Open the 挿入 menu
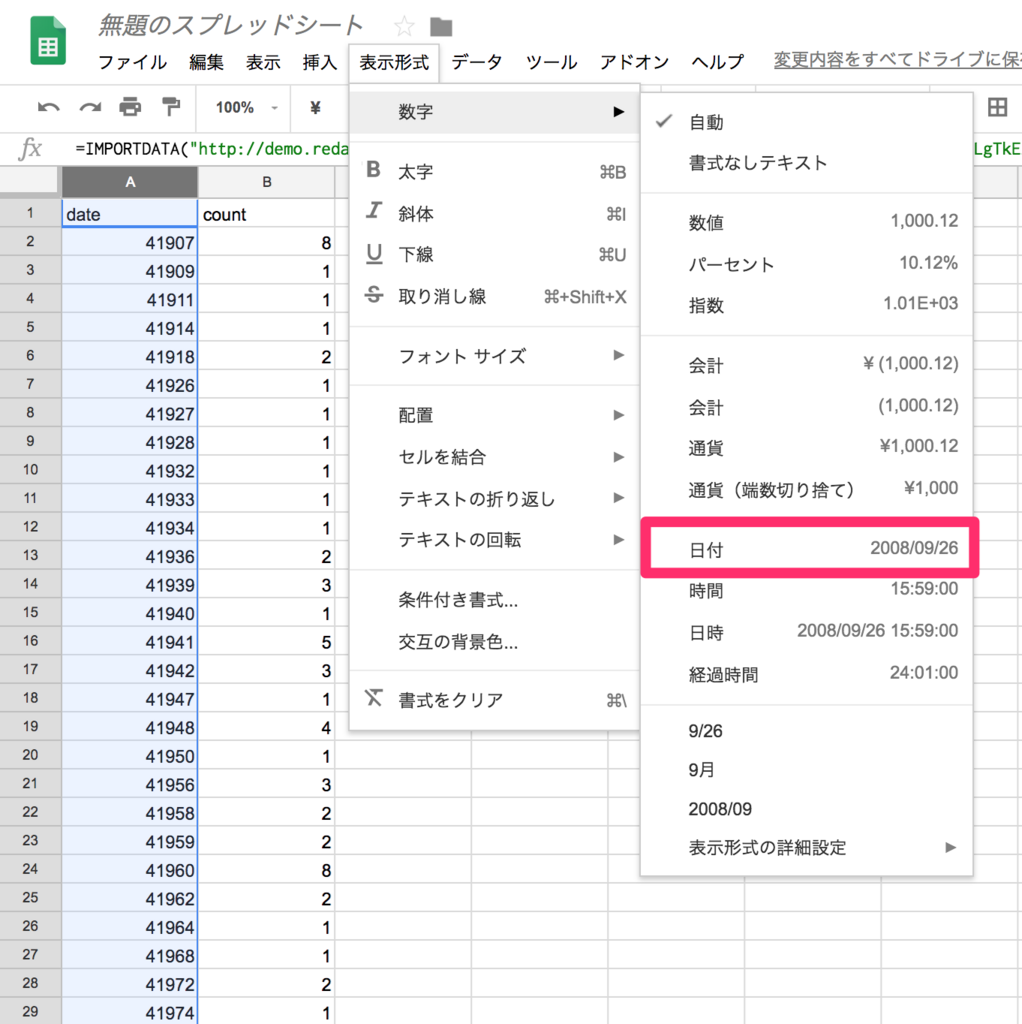 320,62
